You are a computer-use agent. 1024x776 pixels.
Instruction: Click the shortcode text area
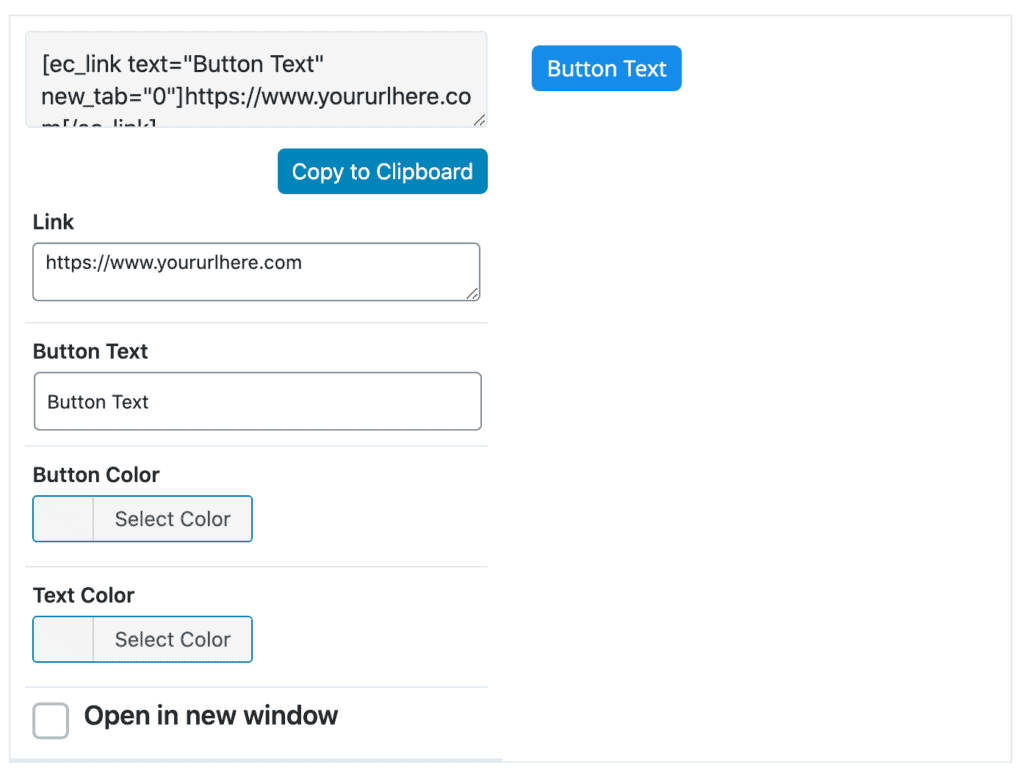[x=257, y=79]
